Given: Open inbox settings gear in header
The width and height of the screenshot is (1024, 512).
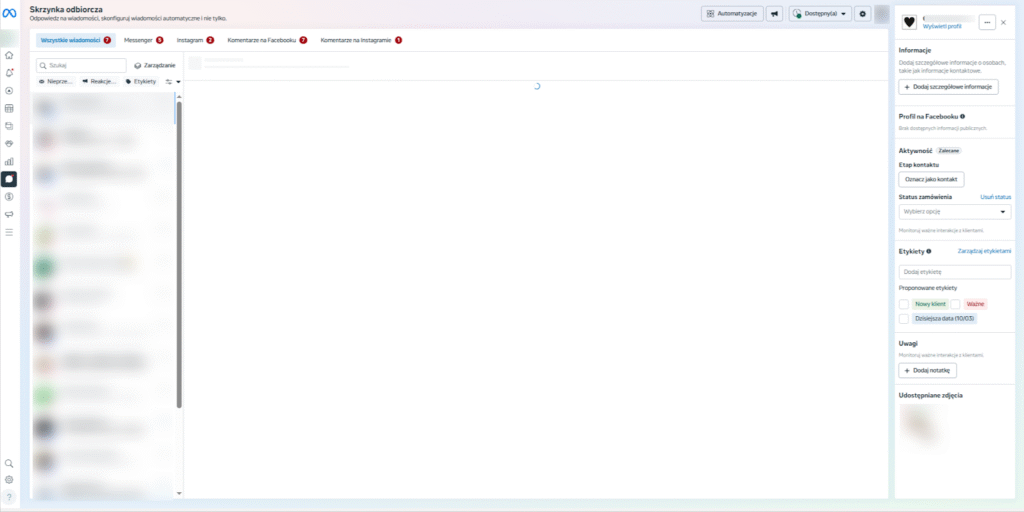Looking at the screenshot, I should [863, 14].
